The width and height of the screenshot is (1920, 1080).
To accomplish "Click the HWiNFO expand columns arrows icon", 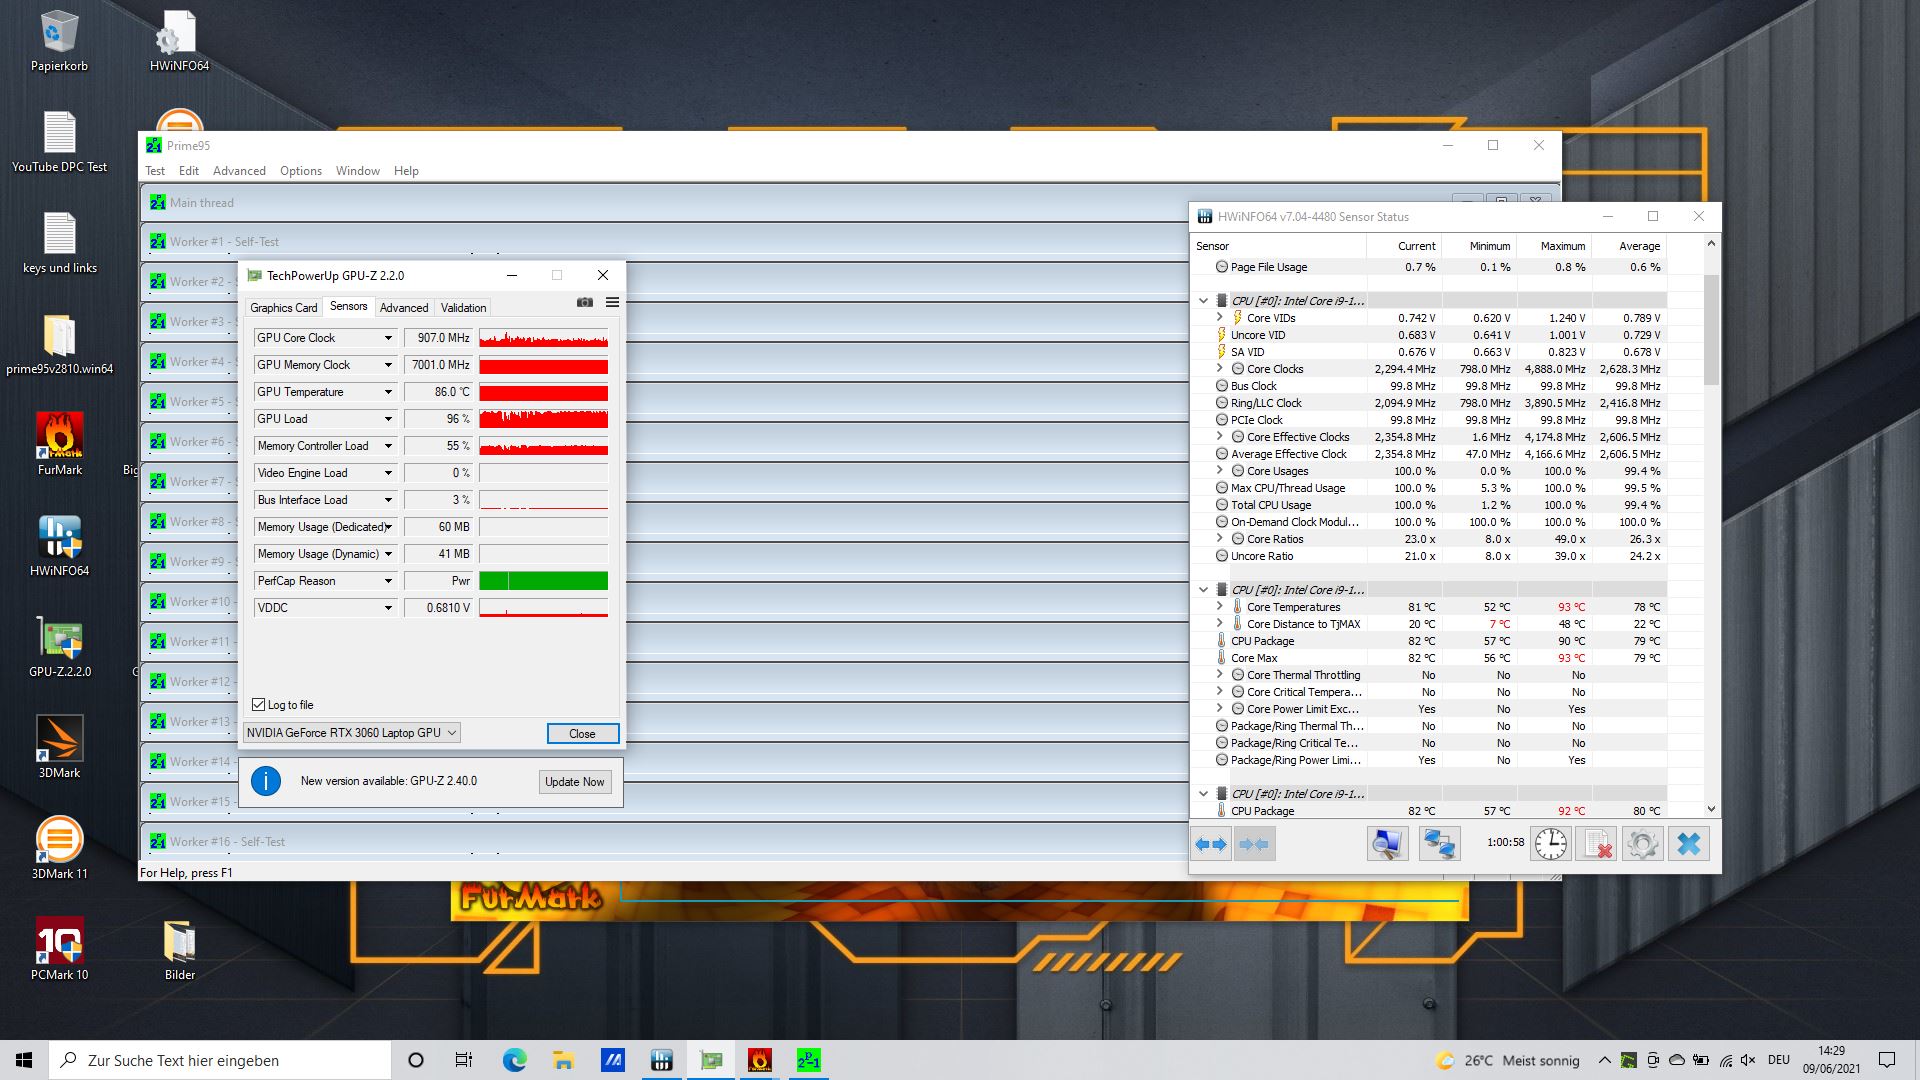I will pos(1211,844).
